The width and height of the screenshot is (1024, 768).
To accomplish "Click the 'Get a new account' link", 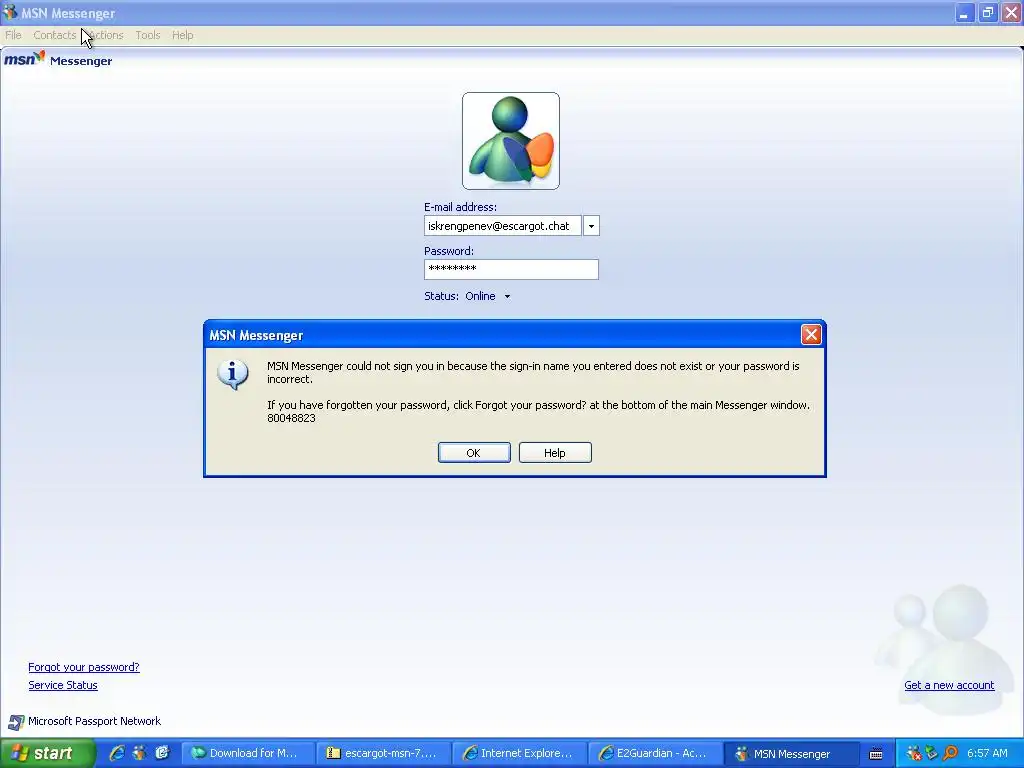I will [949, 685].
